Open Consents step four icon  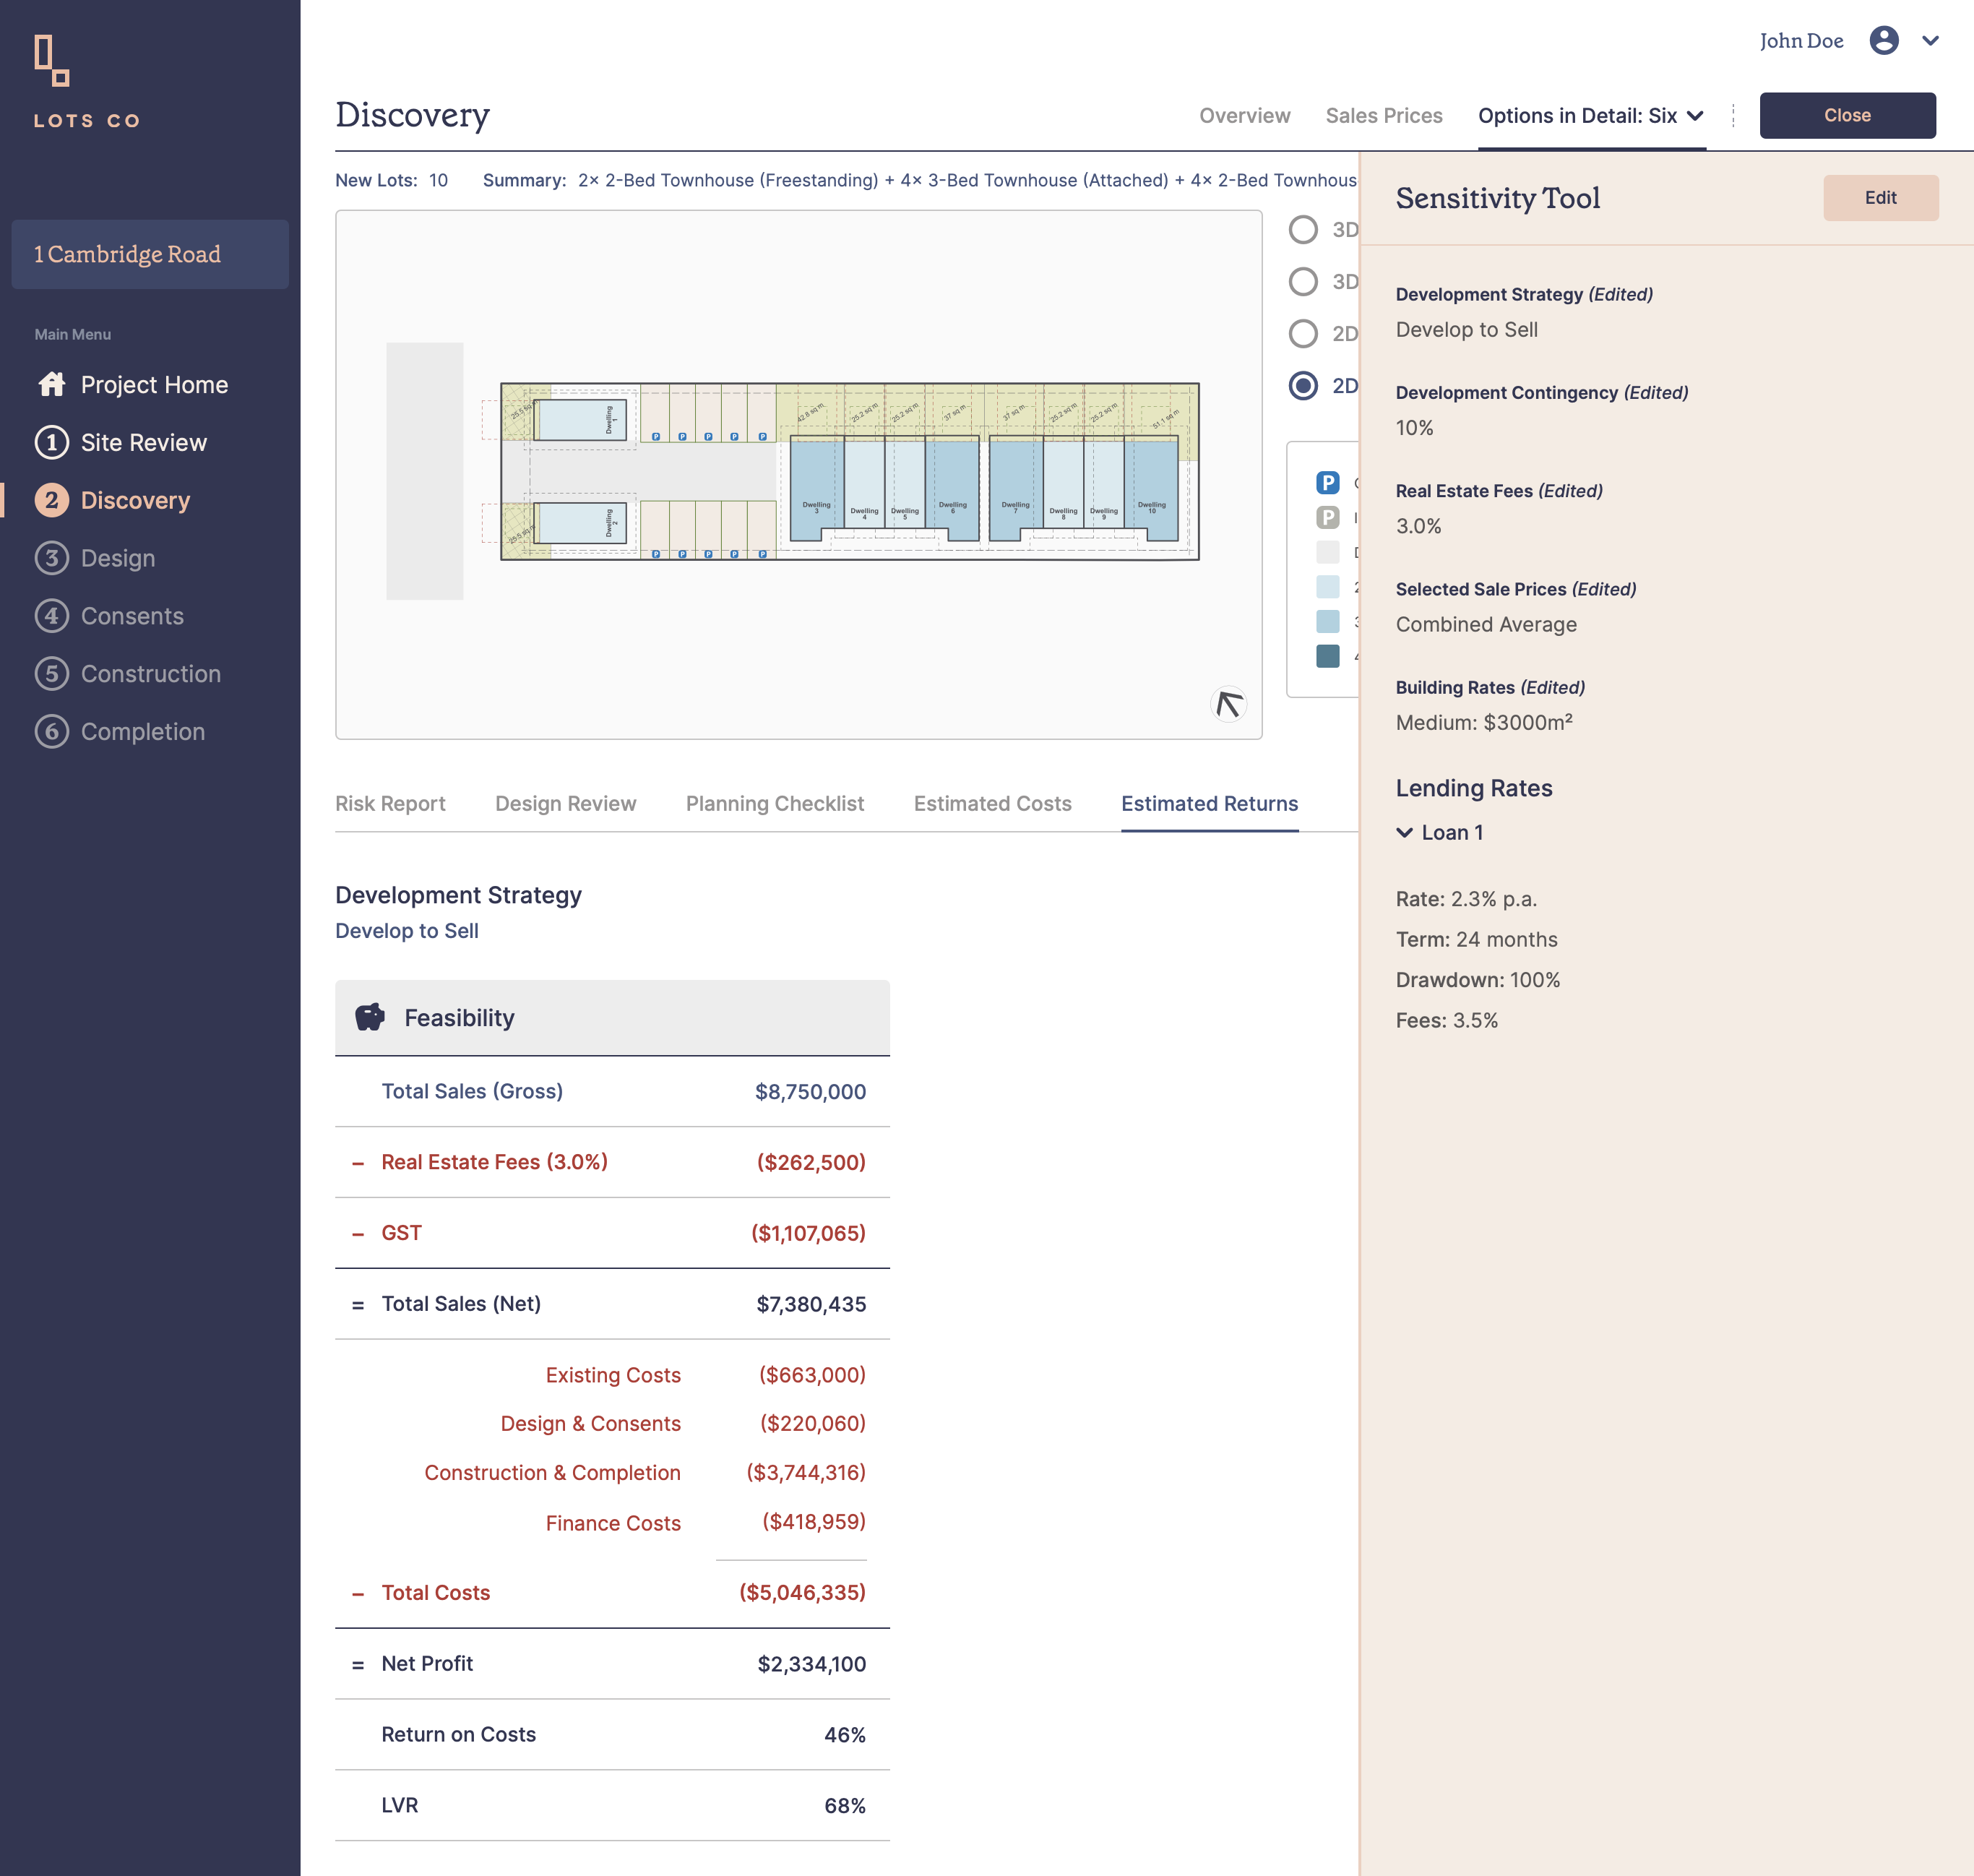52,616
